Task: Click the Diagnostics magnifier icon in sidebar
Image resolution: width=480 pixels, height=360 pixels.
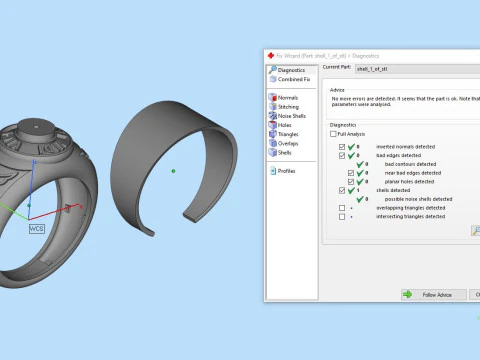Action: point(273,70)
